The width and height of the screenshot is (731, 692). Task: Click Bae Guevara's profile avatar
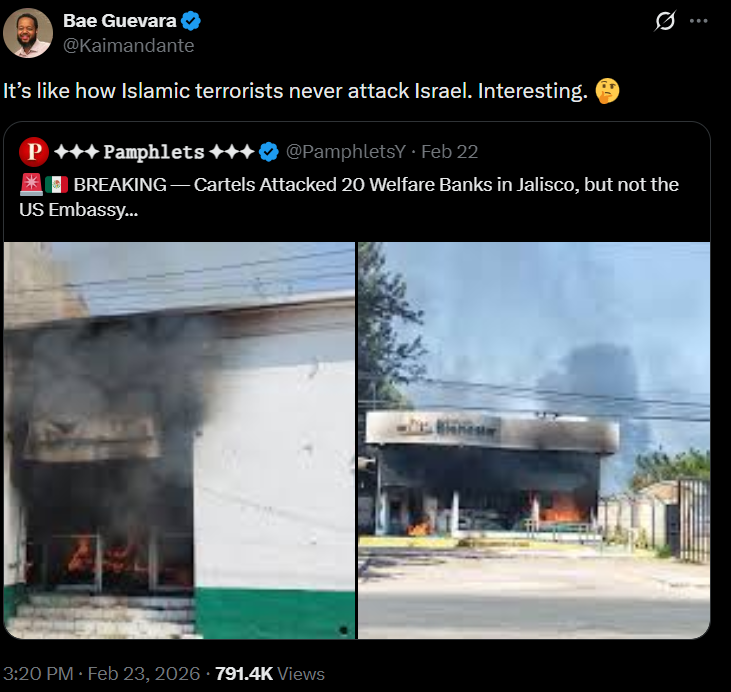28,33
